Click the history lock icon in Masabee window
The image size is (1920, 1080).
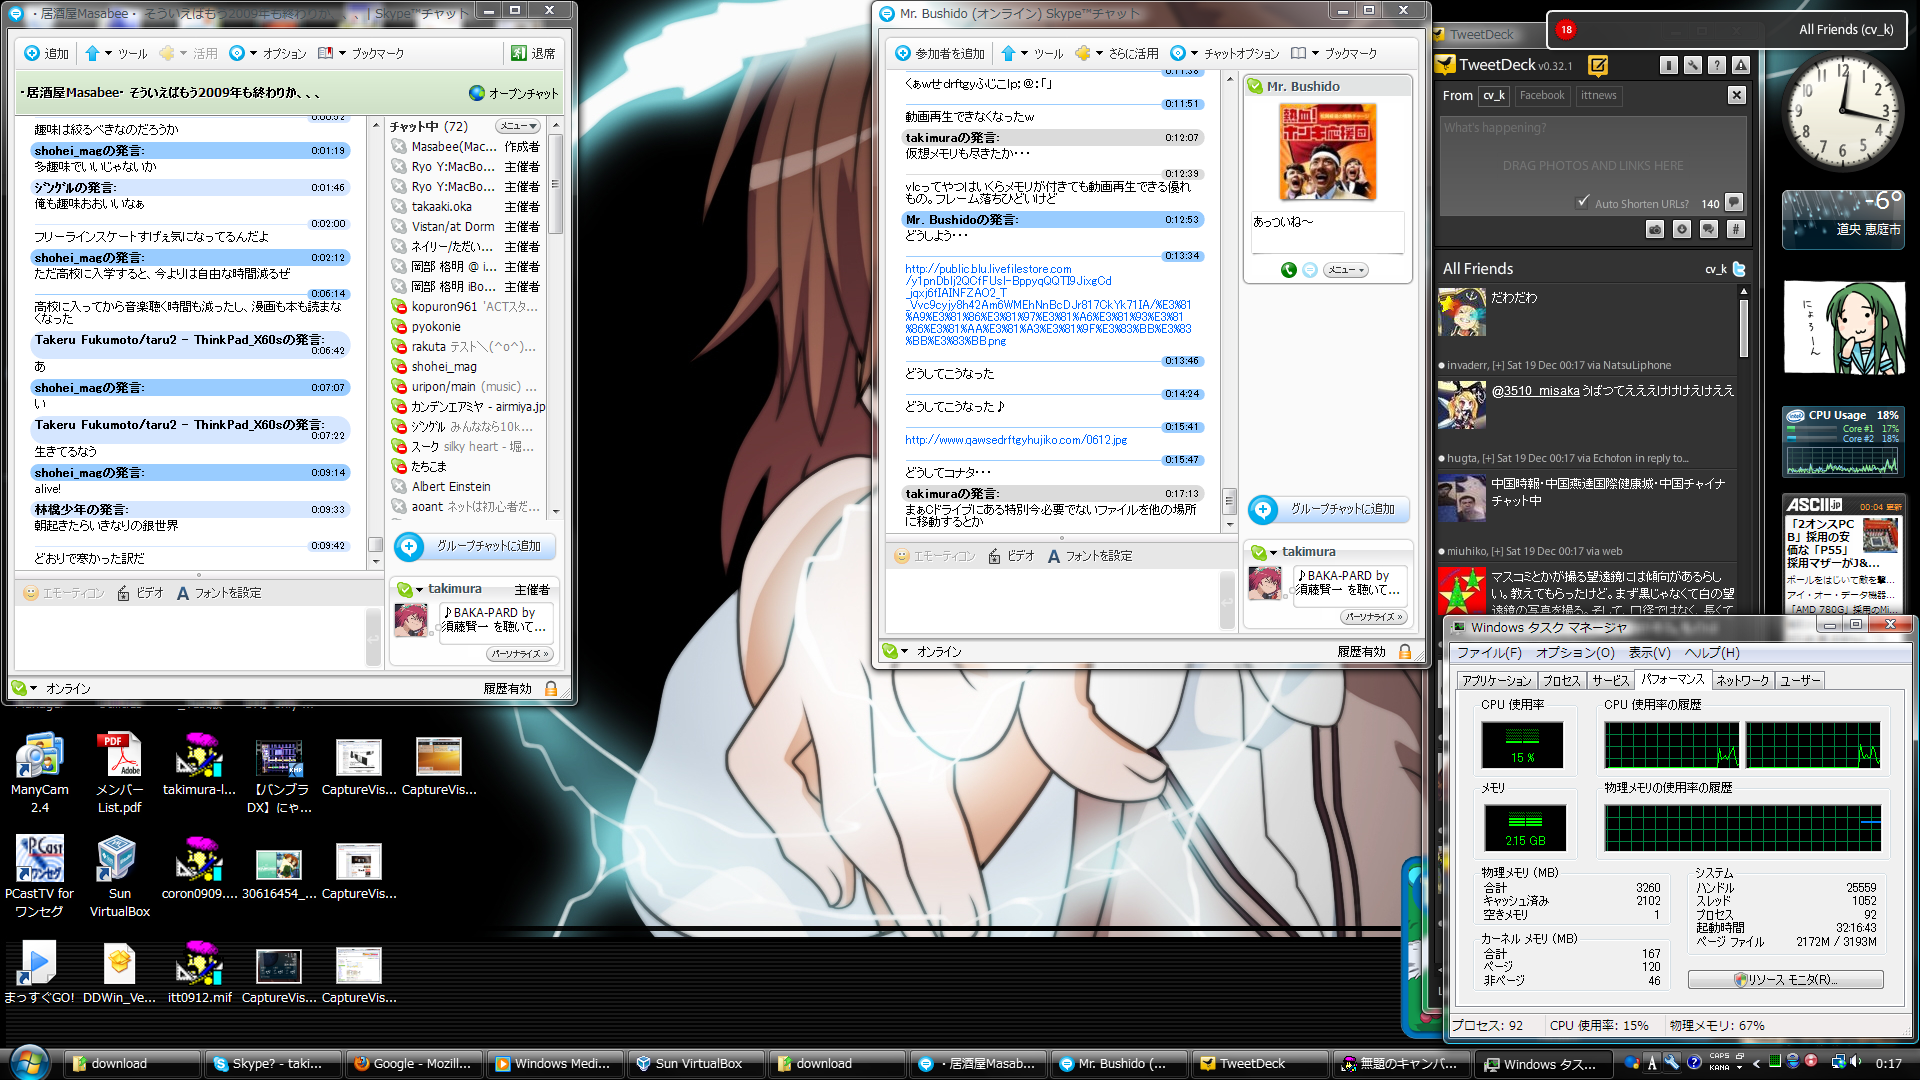point(551,688)
